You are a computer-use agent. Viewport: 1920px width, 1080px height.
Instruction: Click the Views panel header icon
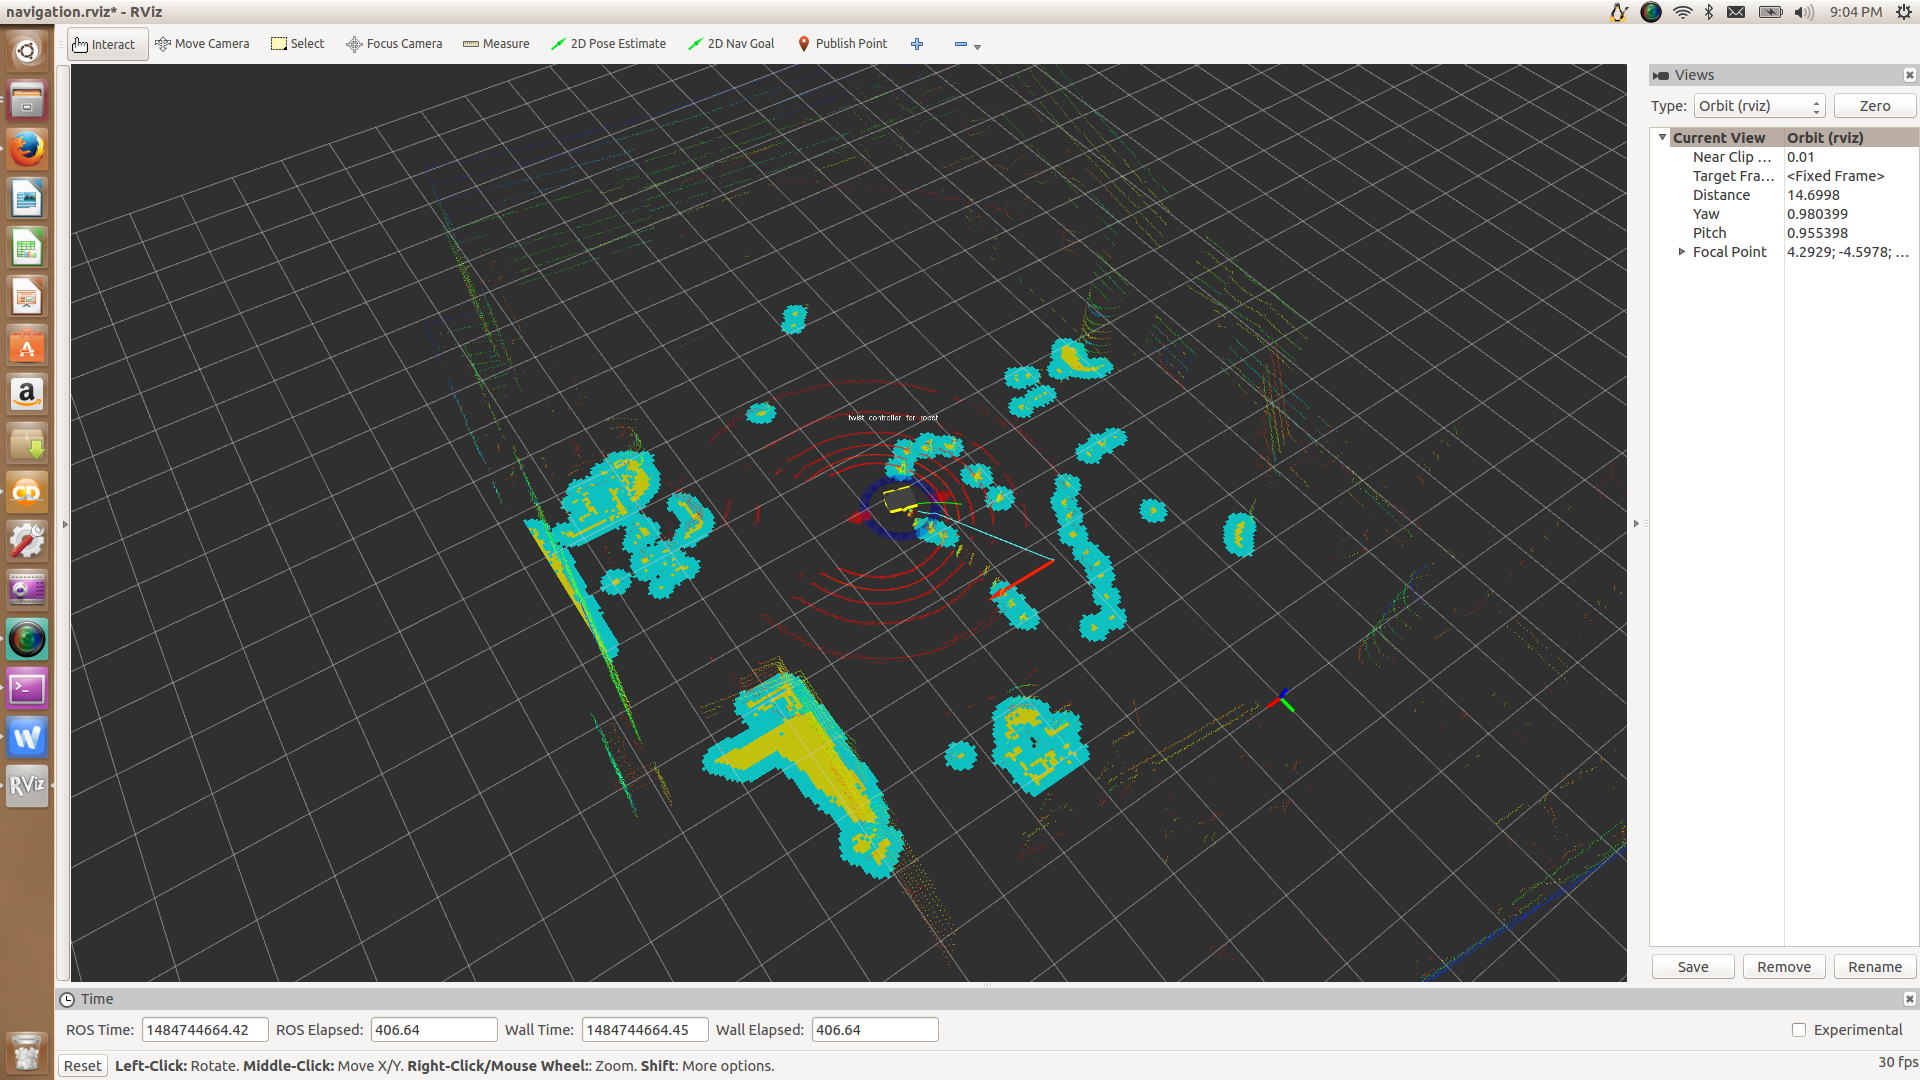1661,75
